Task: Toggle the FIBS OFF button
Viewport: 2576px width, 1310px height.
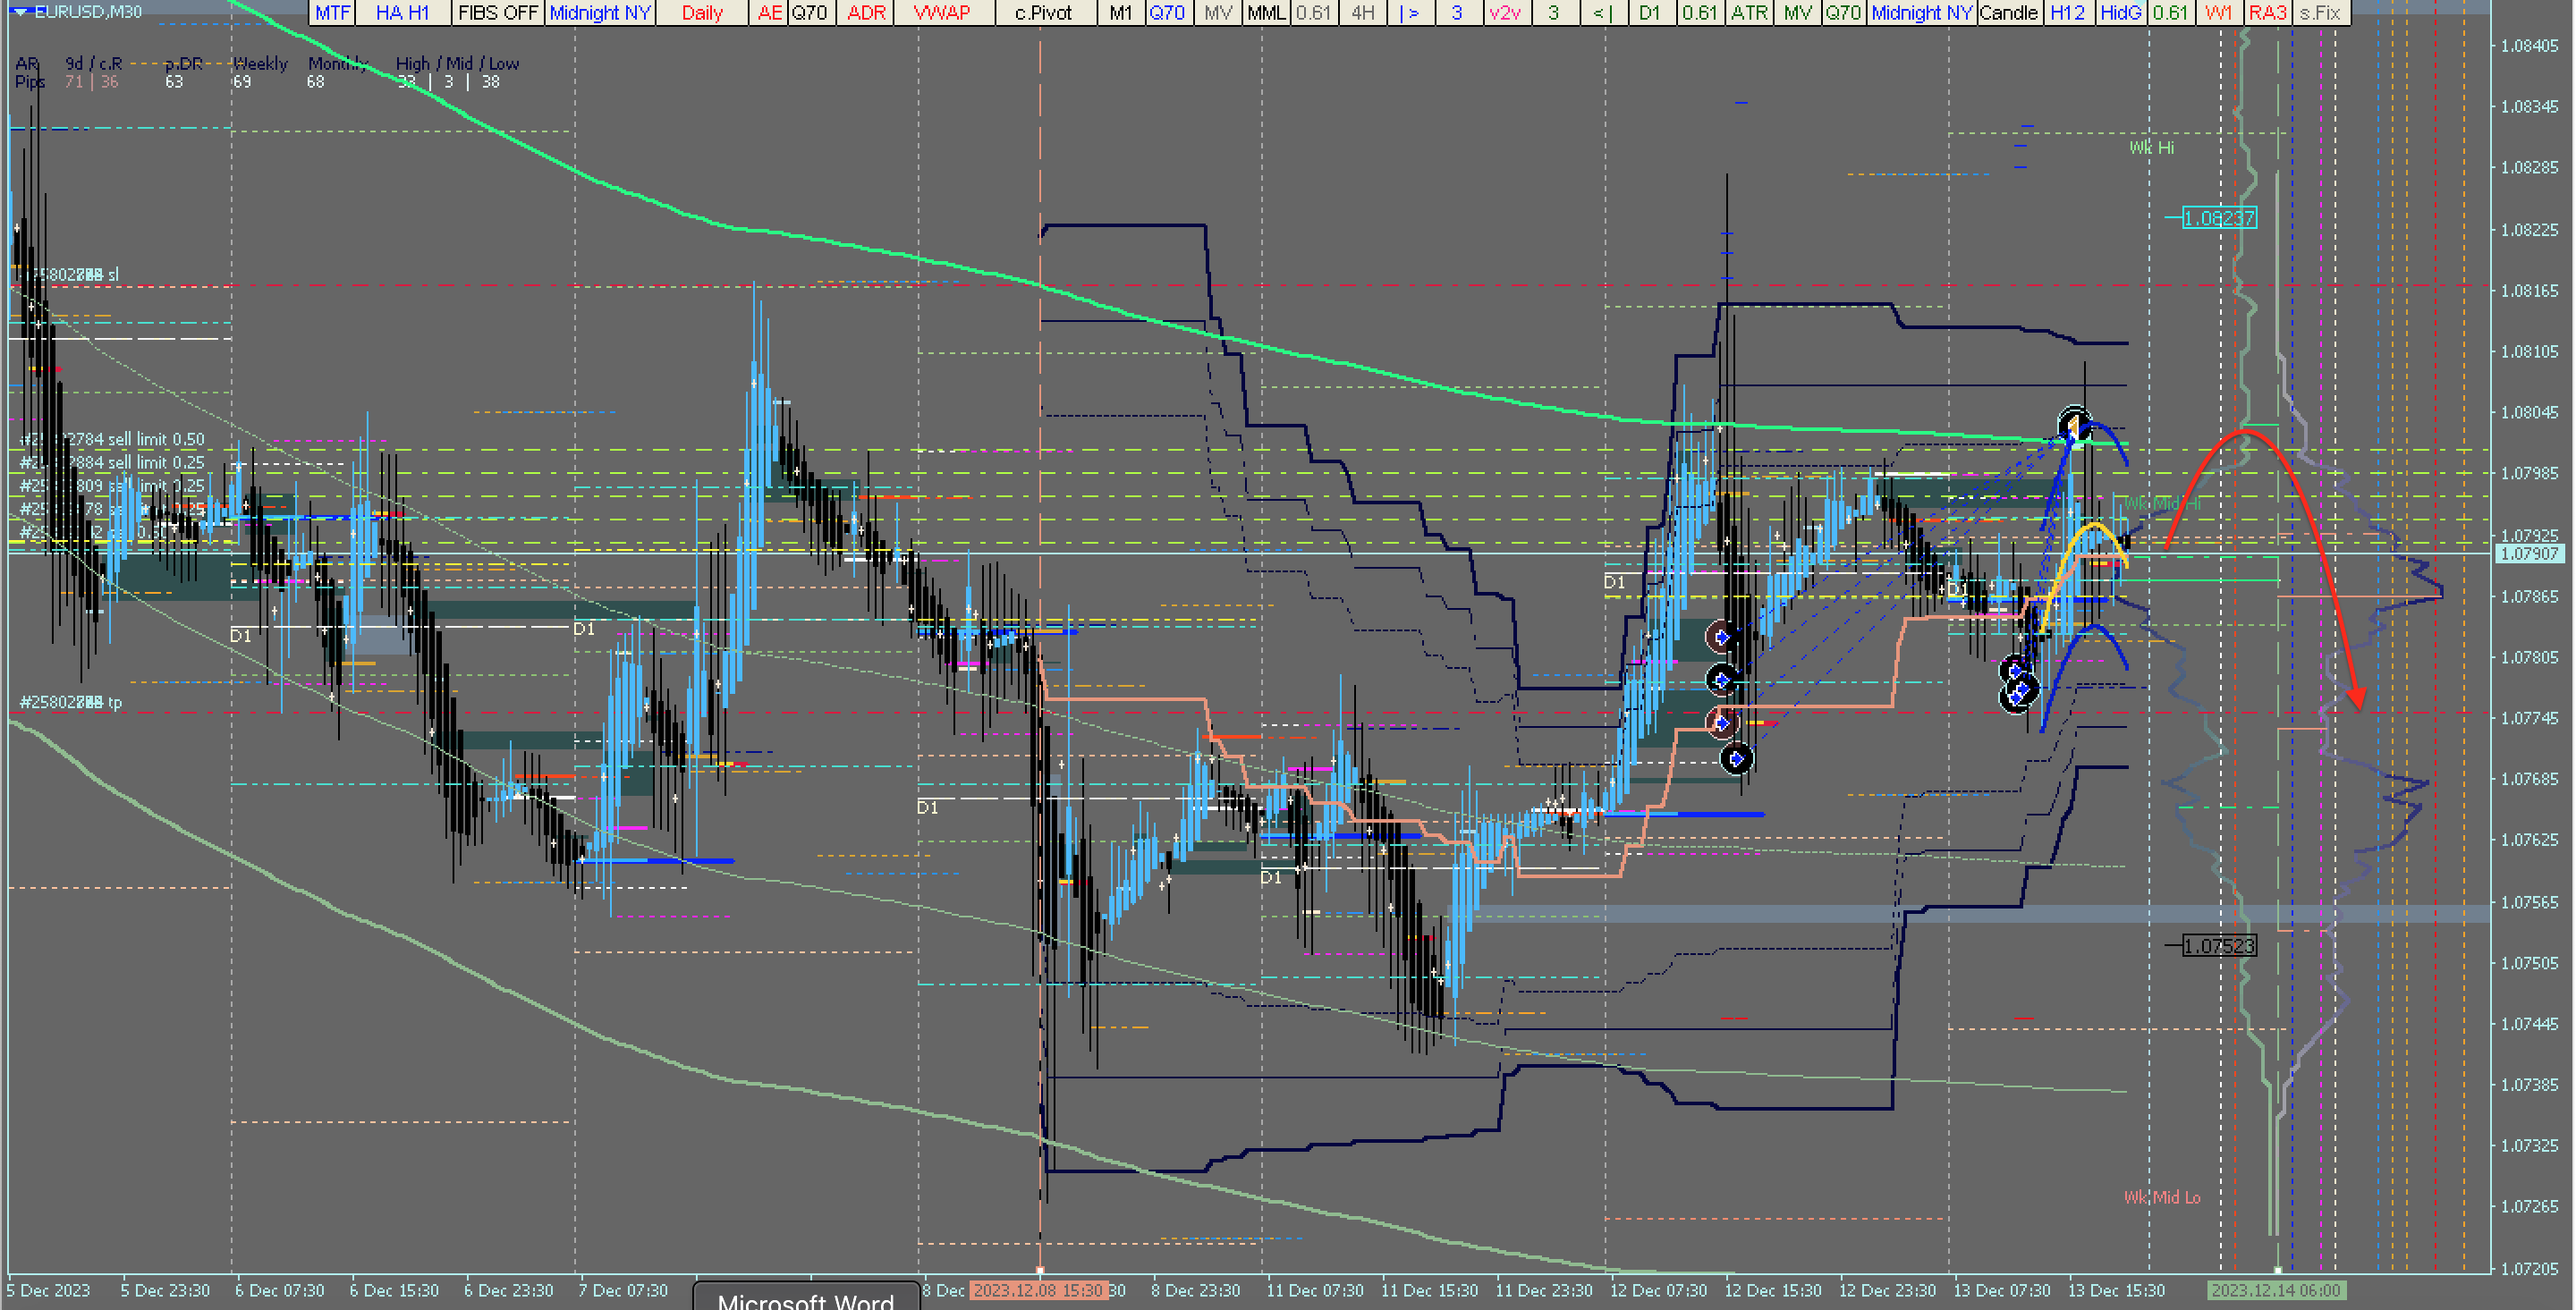Action: click(497, 13)
